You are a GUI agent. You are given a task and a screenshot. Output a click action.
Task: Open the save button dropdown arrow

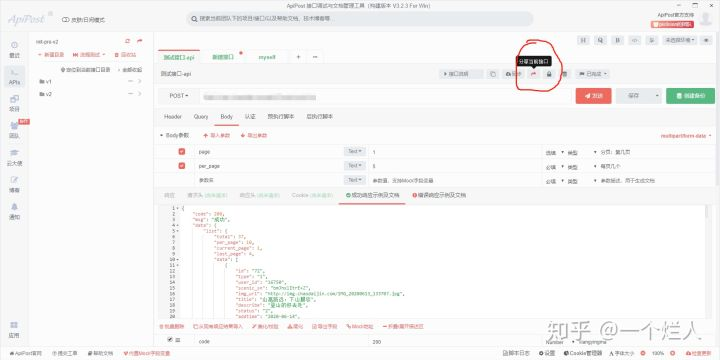coord(657,96)
